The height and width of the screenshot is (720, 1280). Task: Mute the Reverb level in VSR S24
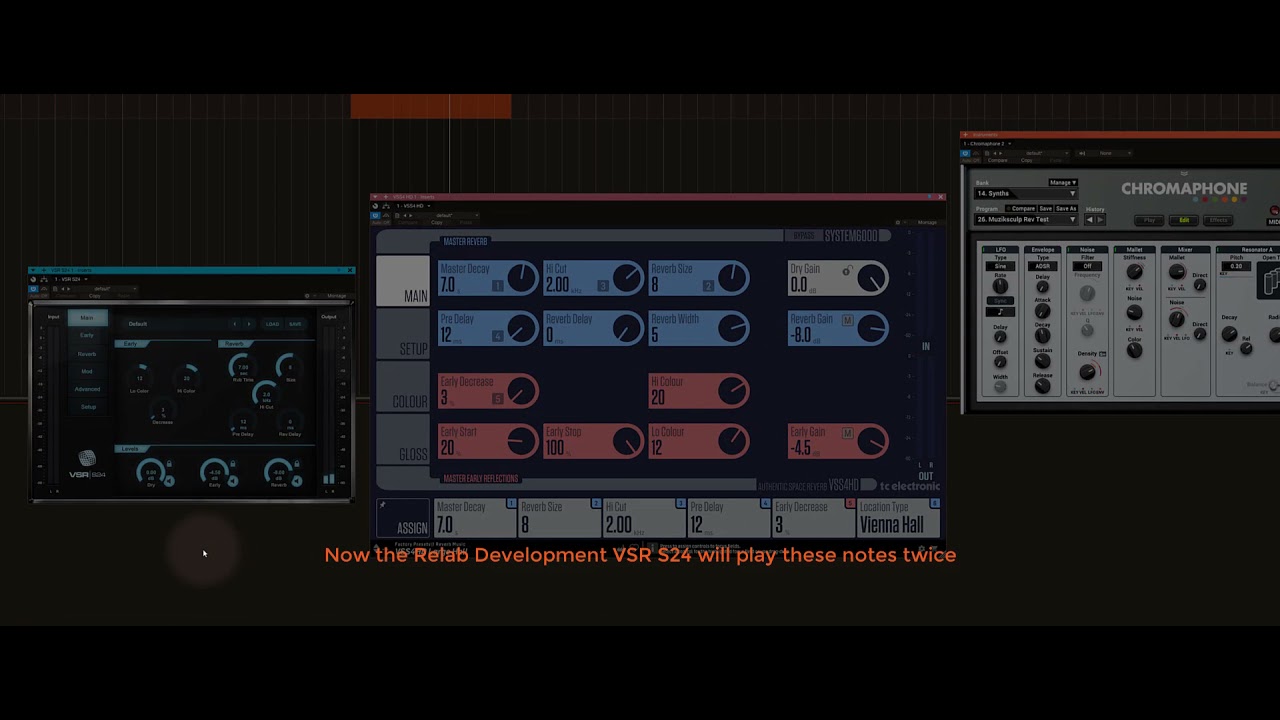tap(297, 481)
